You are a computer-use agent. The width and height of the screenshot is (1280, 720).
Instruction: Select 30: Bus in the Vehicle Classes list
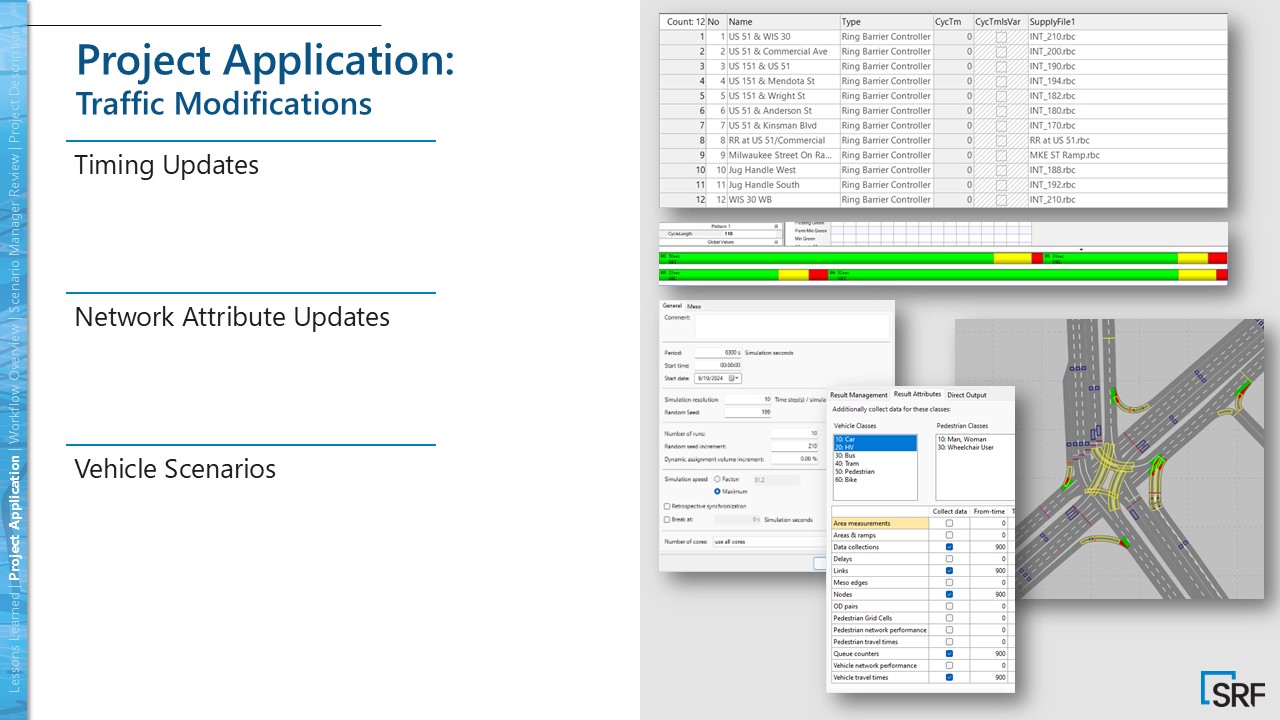846,456
